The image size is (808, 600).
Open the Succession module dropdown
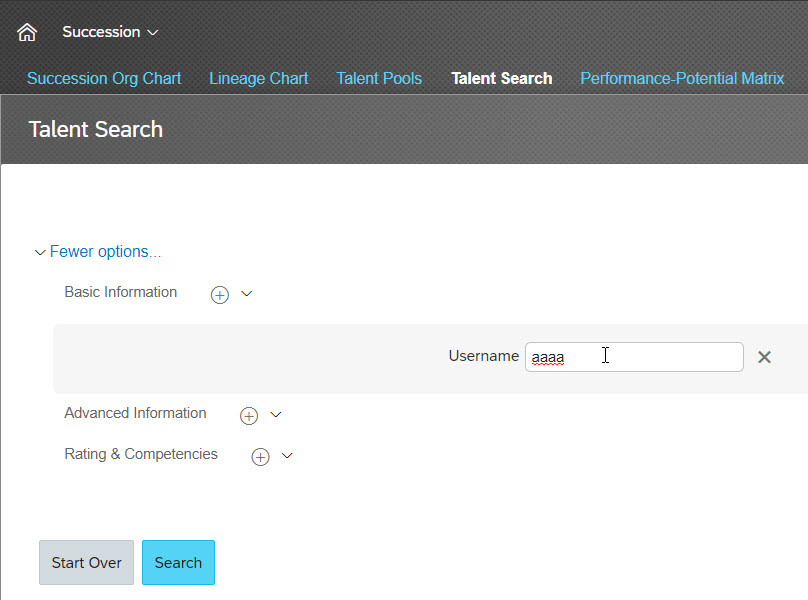[110, 32]
